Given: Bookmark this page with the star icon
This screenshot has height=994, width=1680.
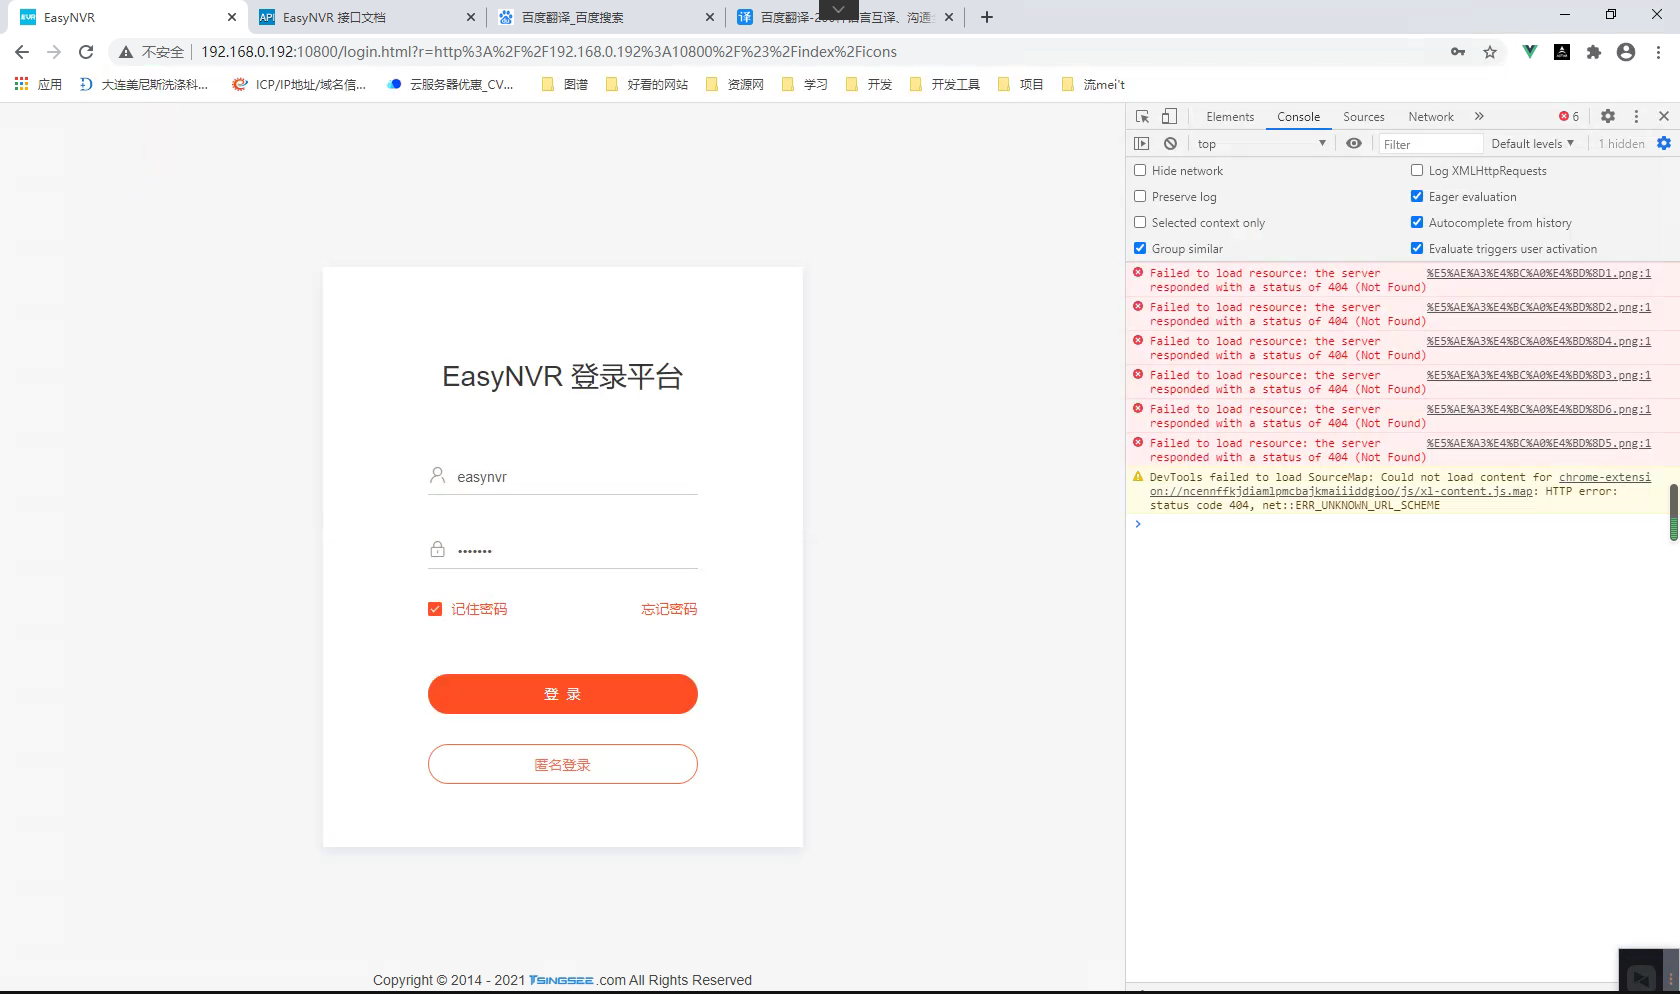Looking at the screenshot, I should pyautogui.click(x=1490, y=52).
